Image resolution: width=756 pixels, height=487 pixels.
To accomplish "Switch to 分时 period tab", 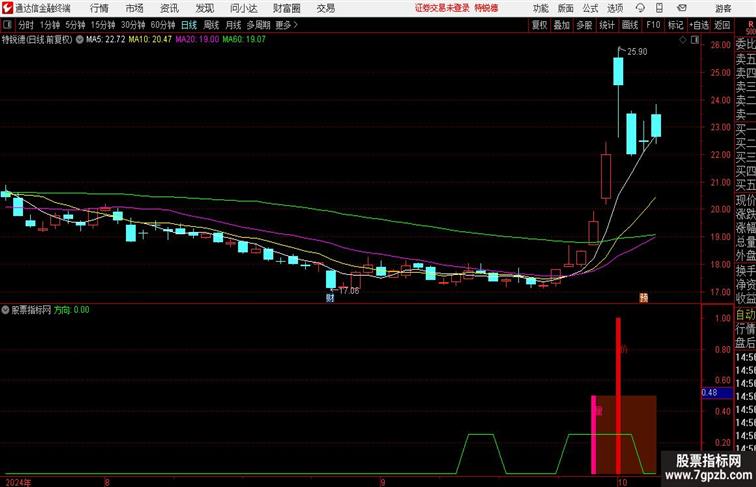I will pos(26,25).
